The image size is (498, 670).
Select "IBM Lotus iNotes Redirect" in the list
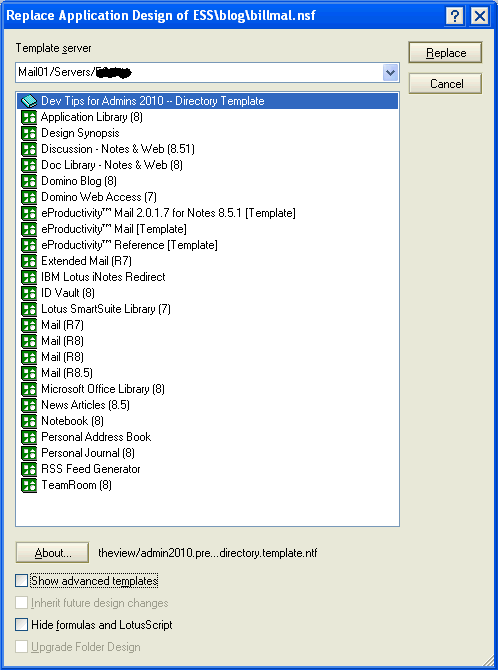pyautogui.click(x=103, y=277)
